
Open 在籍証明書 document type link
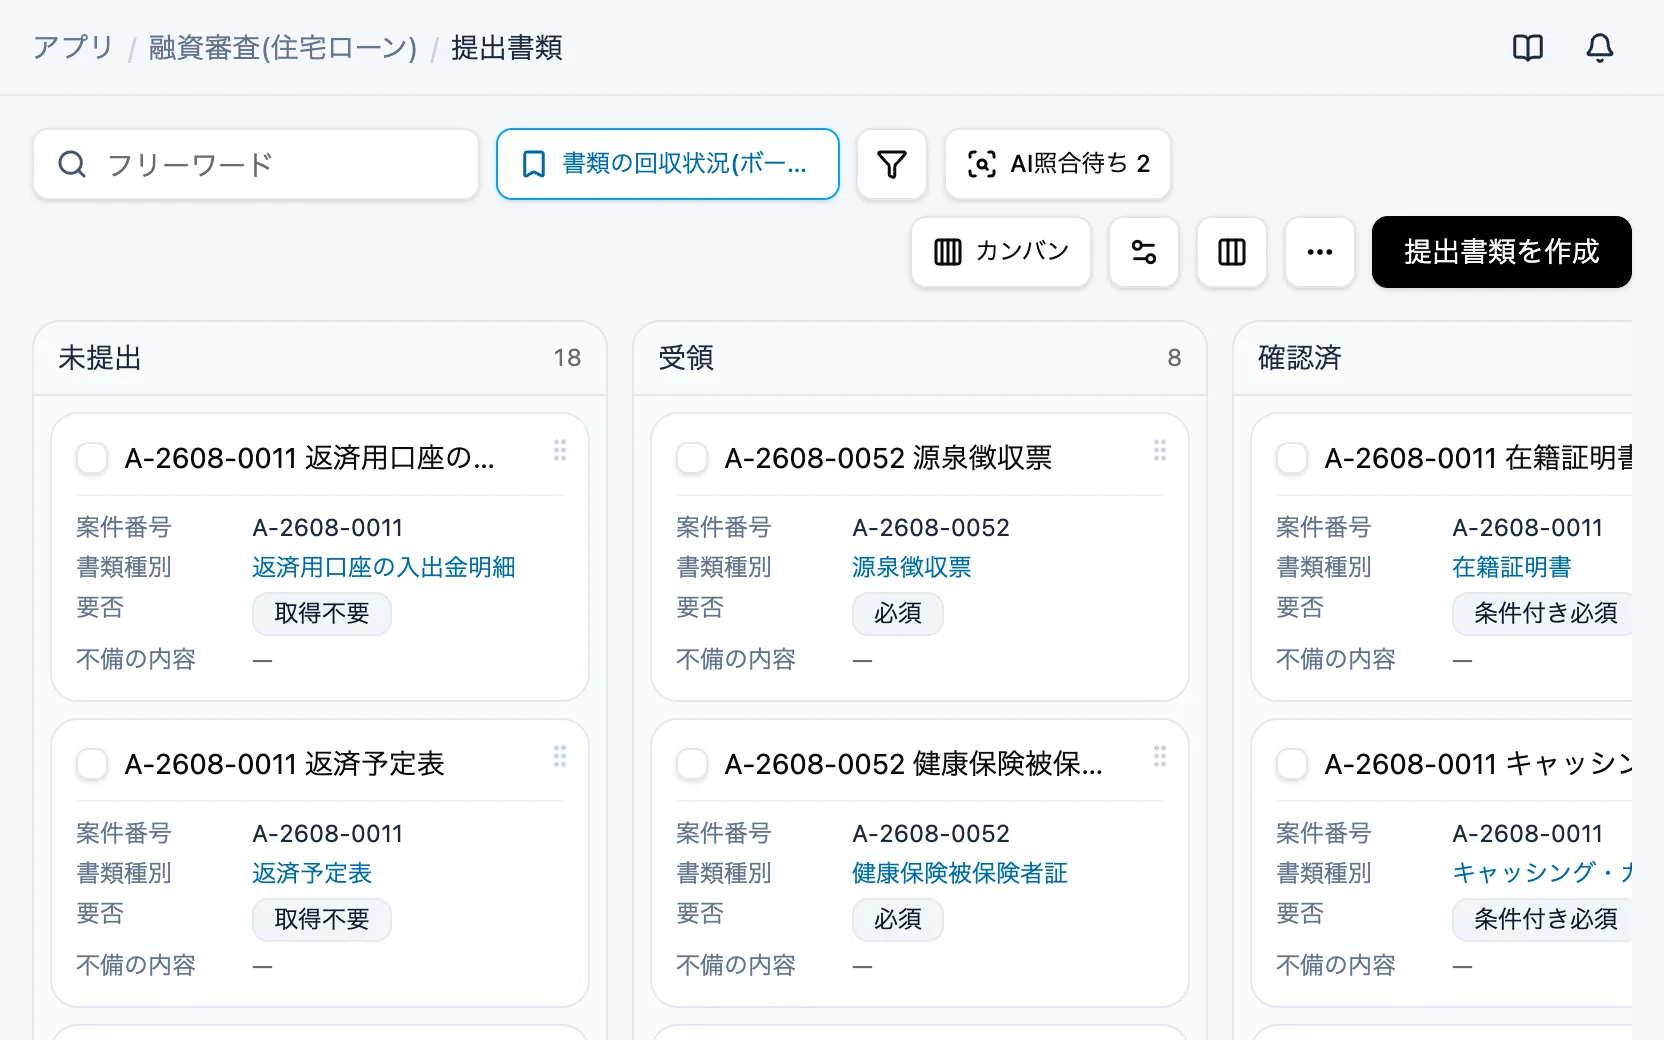[x=1512, y=567]
